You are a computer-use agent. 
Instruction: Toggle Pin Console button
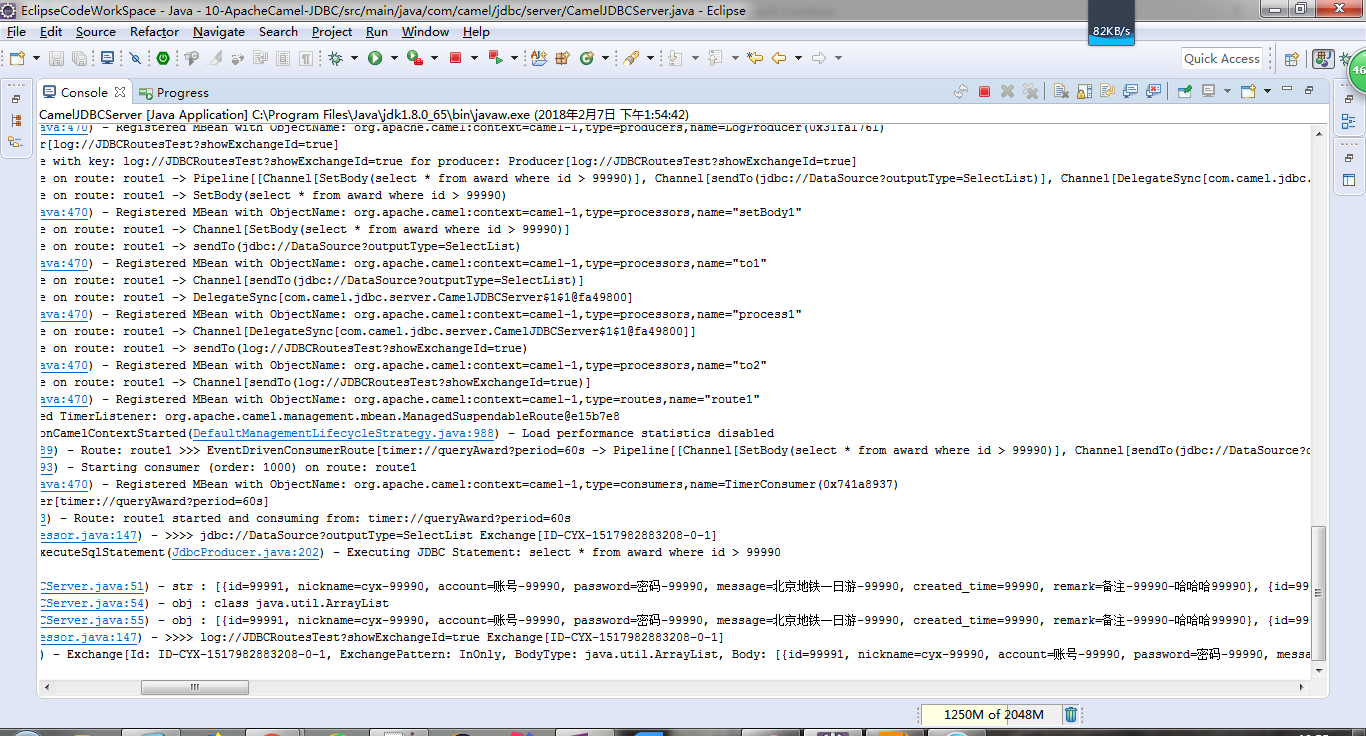(x=1184, y=91)
